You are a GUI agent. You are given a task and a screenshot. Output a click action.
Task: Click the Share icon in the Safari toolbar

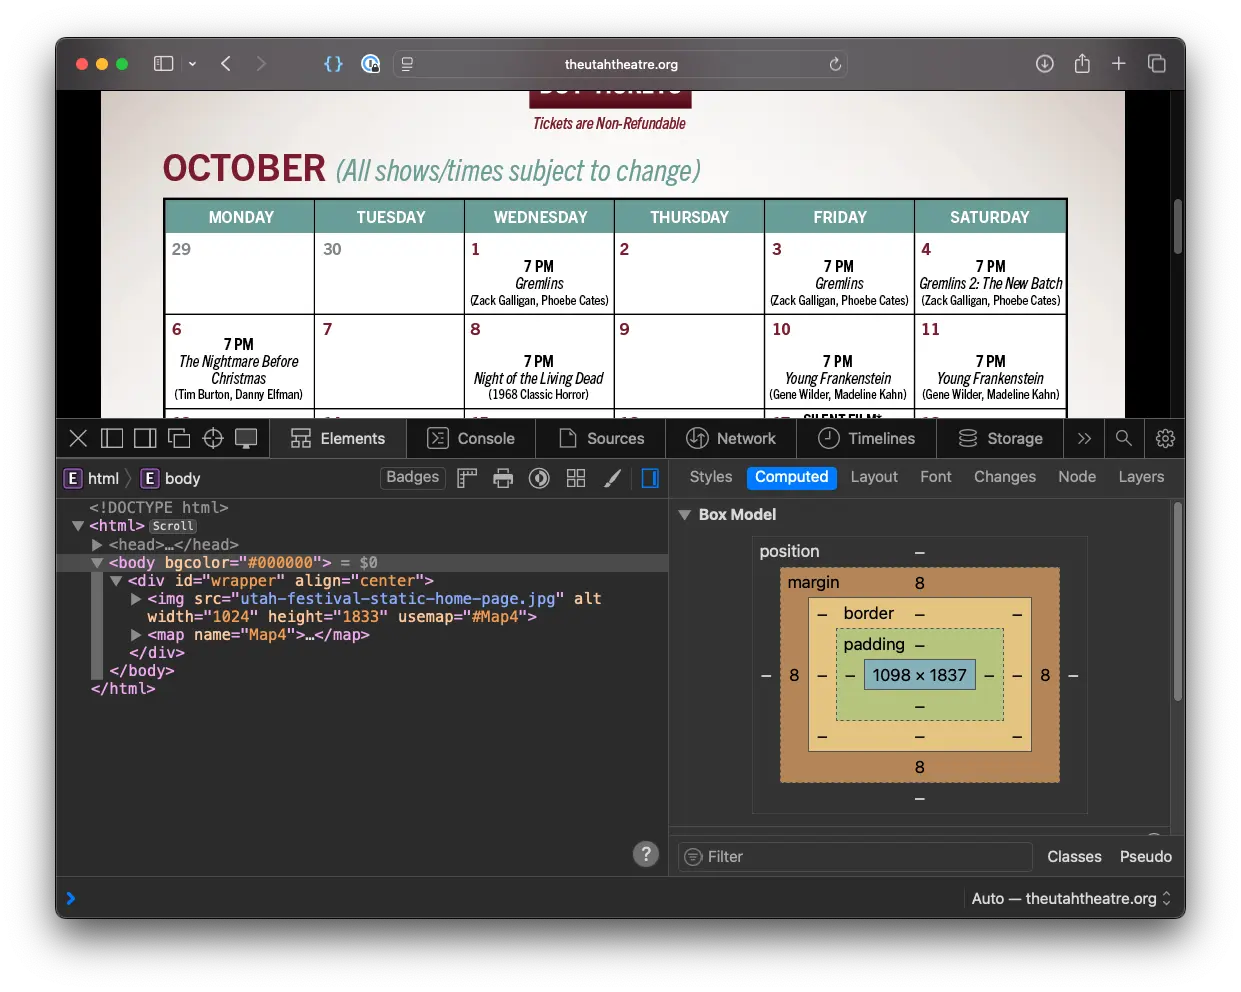[x=1082, y=64]
